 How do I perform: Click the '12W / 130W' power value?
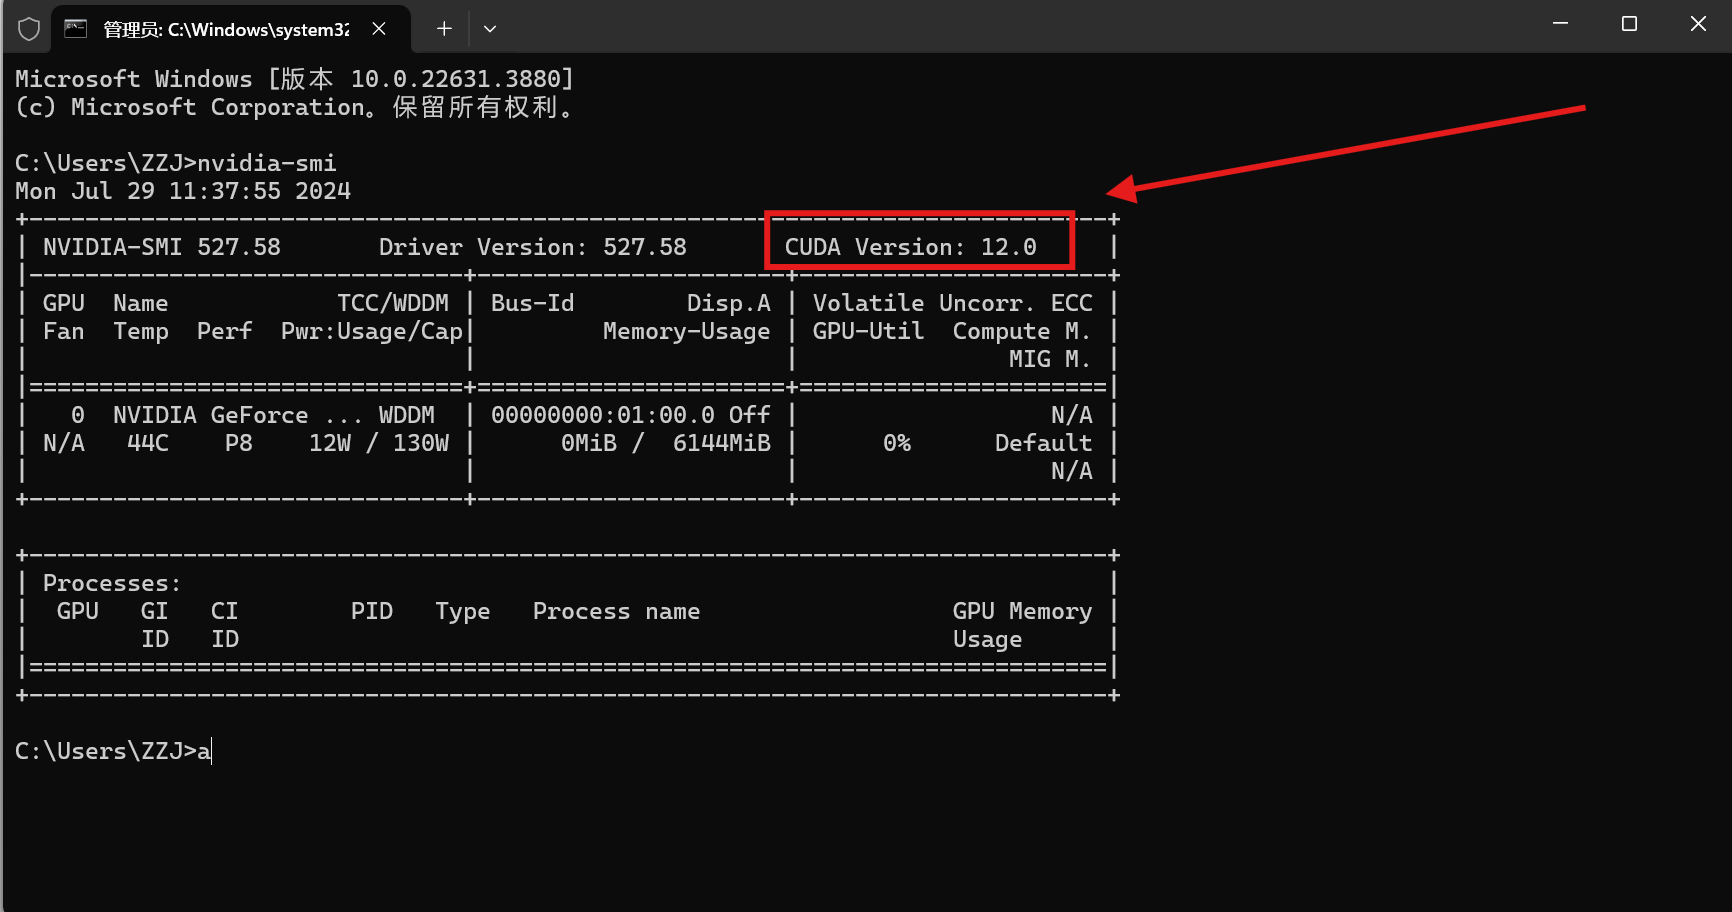379,443
